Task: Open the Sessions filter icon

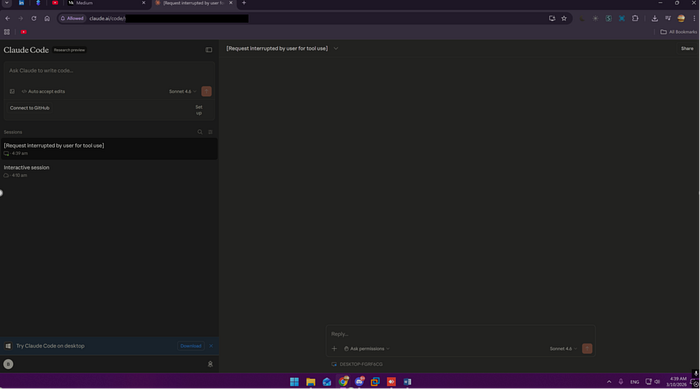Action: click(210, 132)
